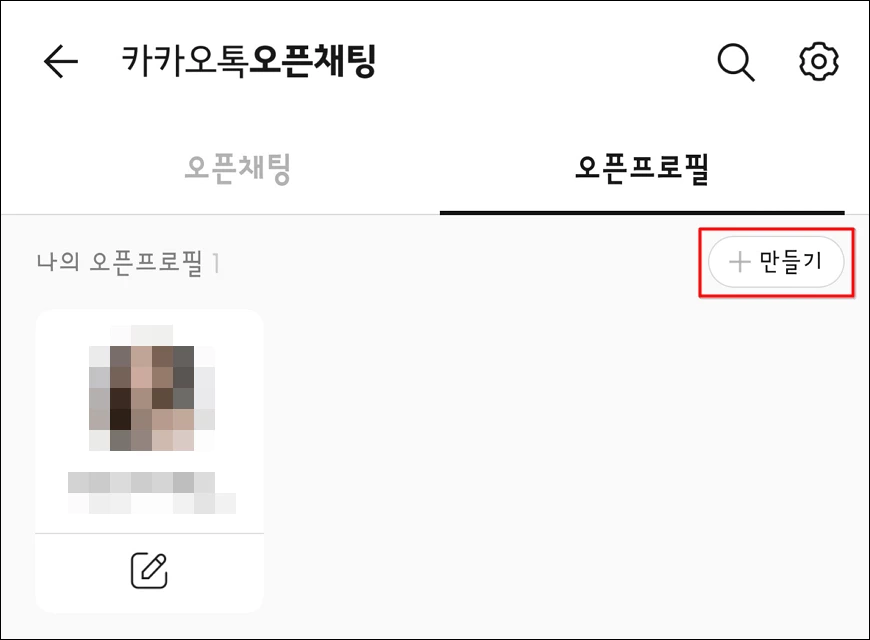Open search with the magnifier icon
This screenshot has width=870, height=640.
pos(736,62)
